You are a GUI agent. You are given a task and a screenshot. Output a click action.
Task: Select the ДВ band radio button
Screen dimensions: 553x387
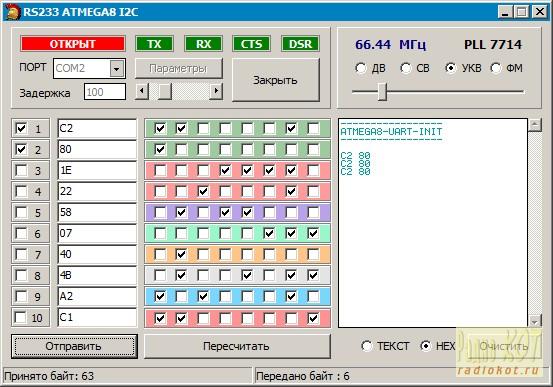(361, 68)
